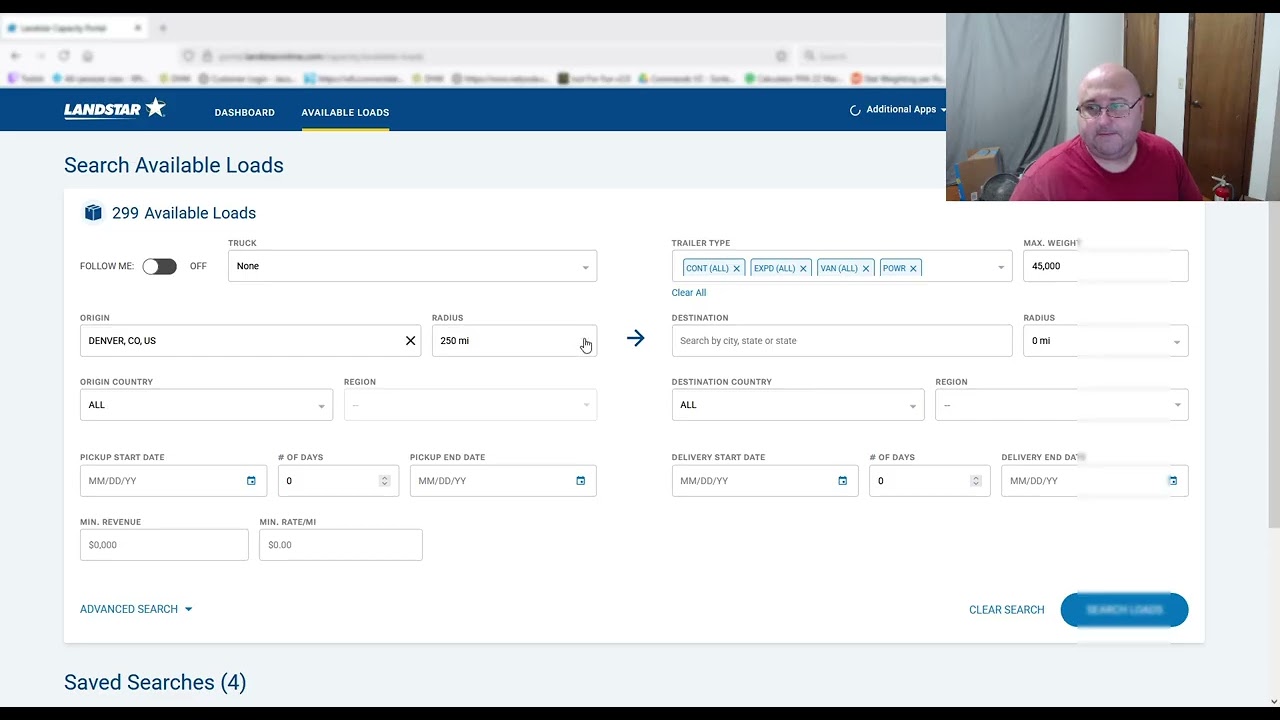Remove the POWR trailer type chip
This screenshot has width=1280, height=720.
pyautogui.click(x=913, y=268)
